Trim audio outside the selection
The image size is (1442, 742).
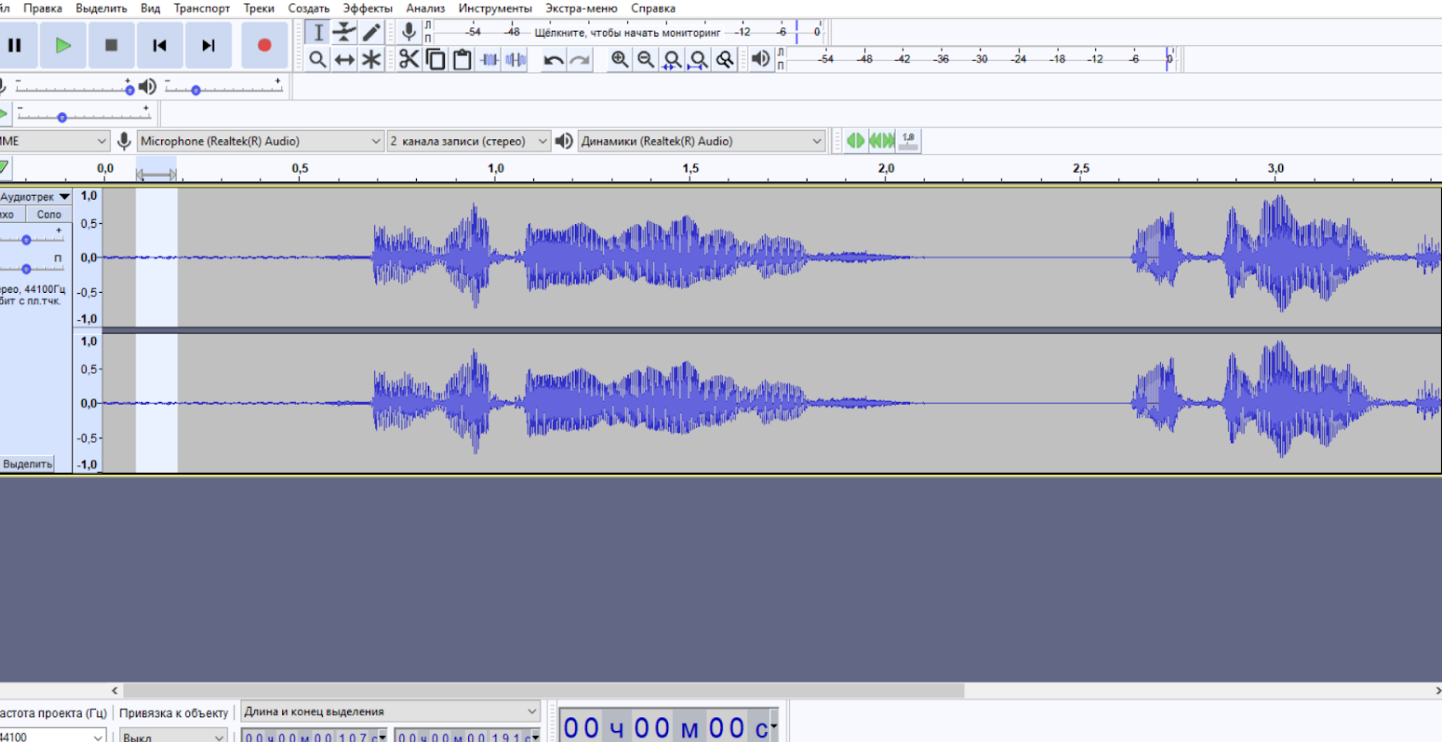[x=489, y=60]
